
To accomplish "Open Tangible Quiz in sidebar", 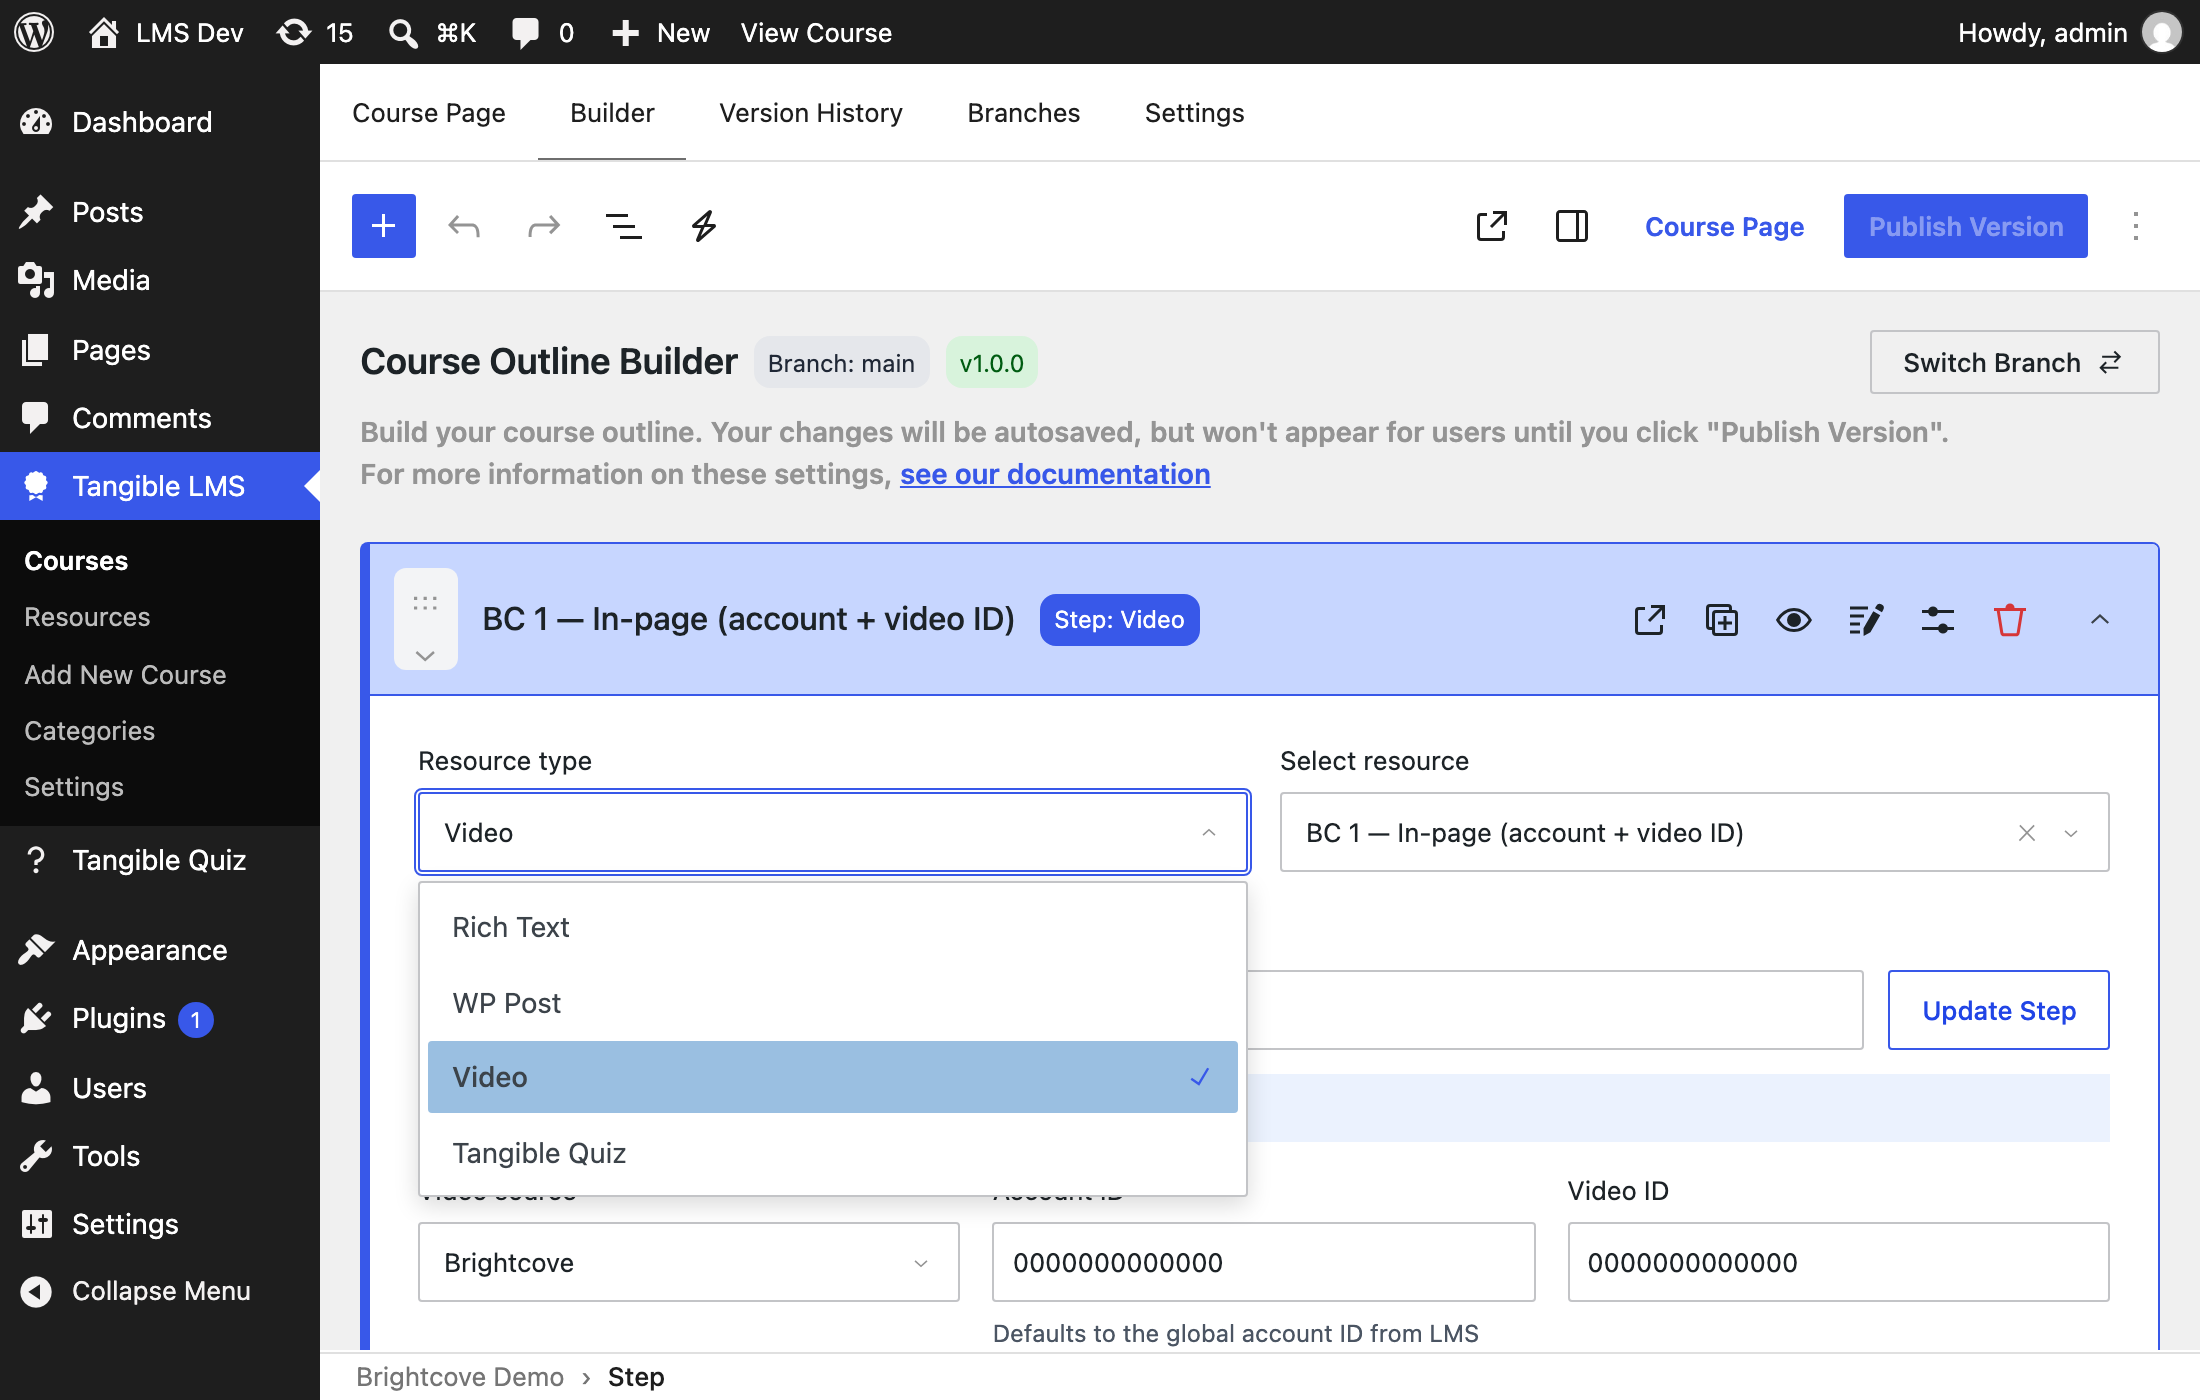I will [x=160, y=860].
